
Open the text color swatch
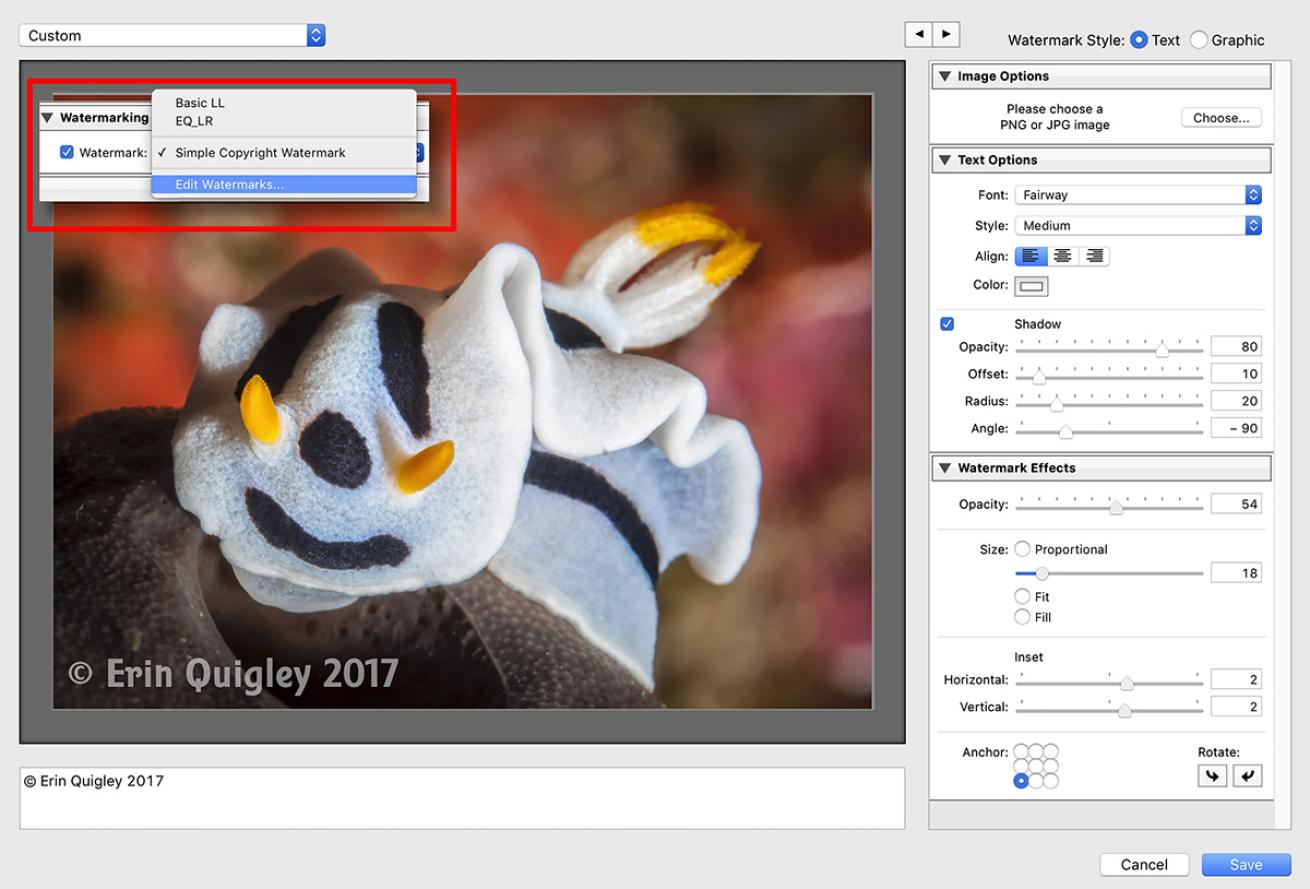(x=1031, y=286)
